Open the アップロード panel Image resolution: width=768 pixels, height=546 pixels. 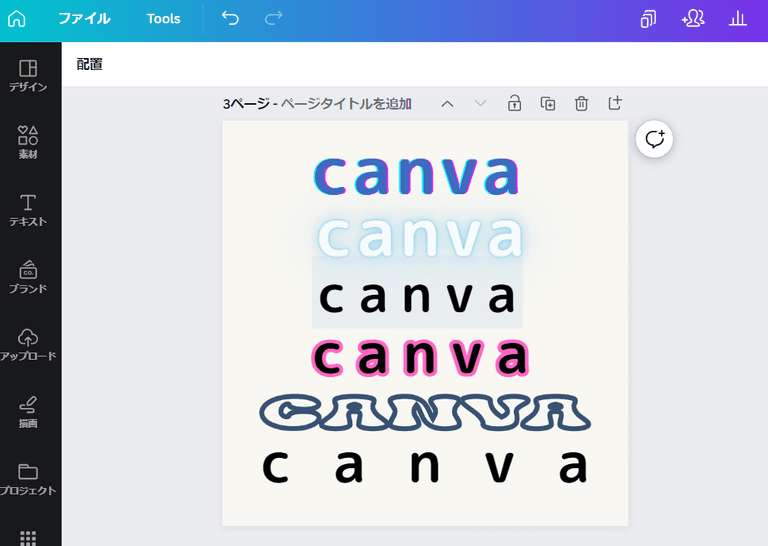[28, 345]
